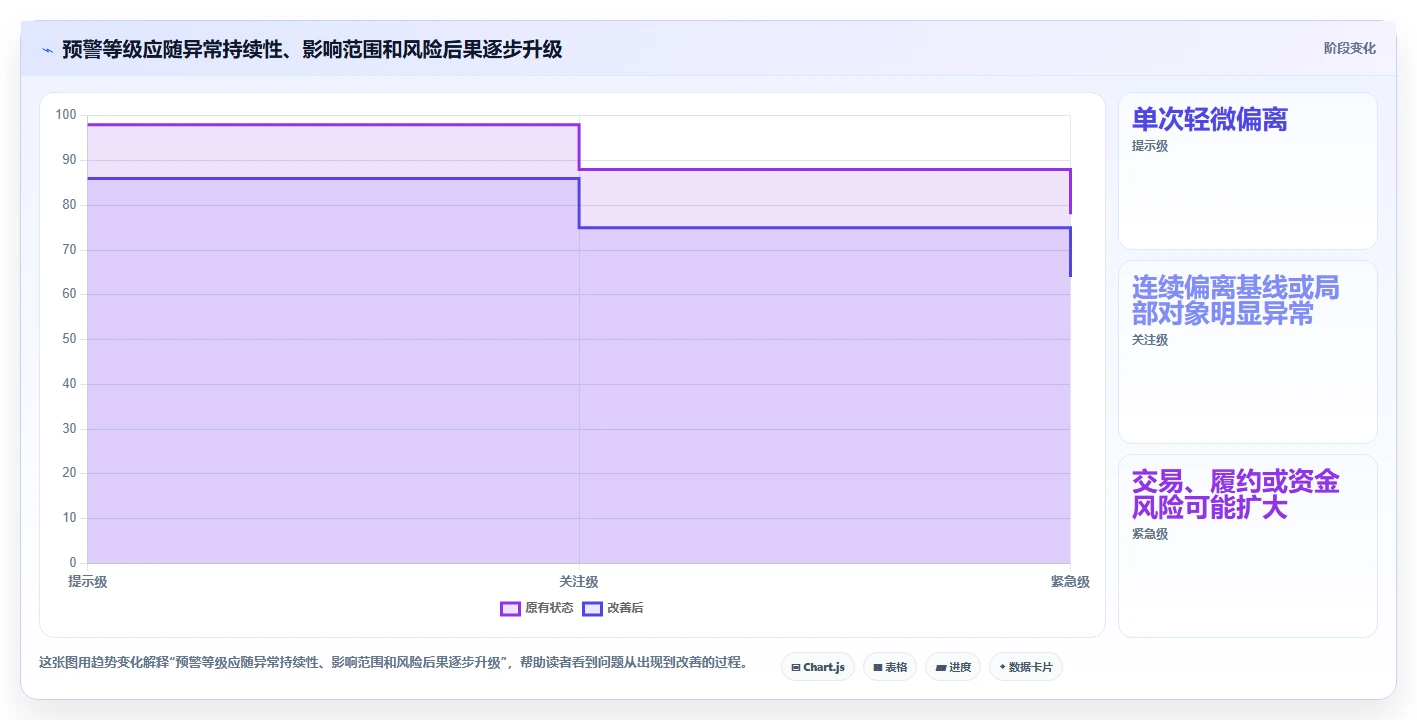Viewport: 1417px width, 720px height.
Task: Click the 关注级 x-axis label
Action: point(579,582)
